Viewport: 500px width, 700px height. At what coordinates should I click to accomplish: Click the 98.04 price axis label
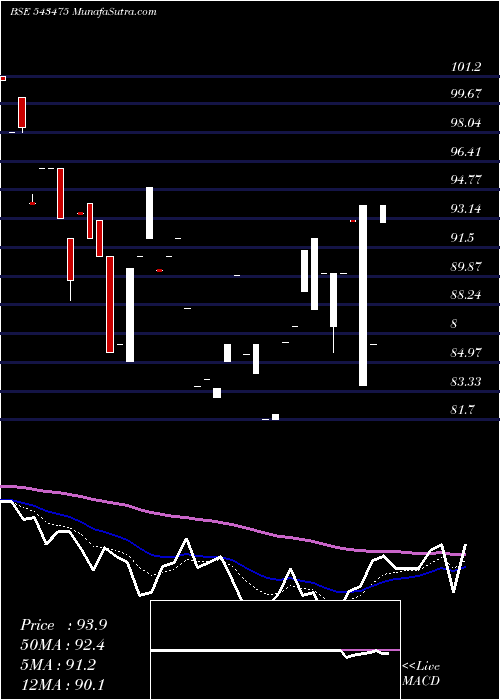point(466,122)
